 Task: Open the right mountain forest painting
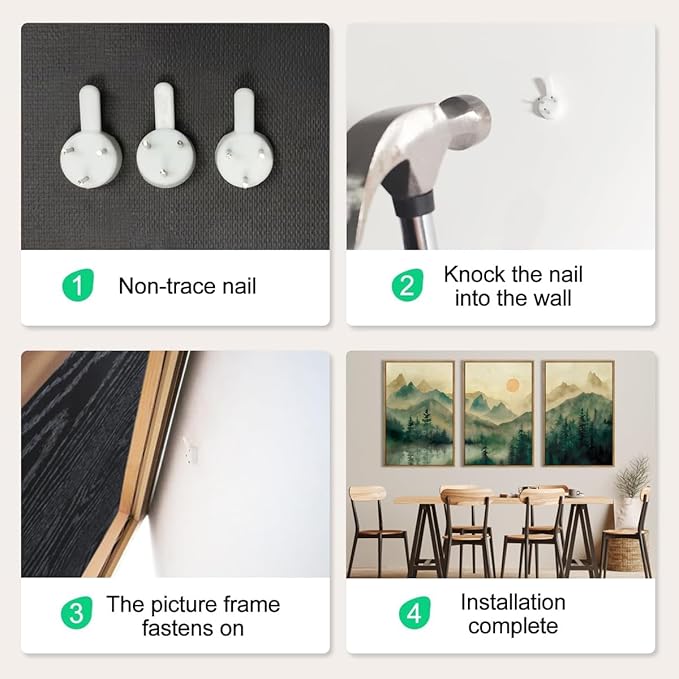coord(579,414)
